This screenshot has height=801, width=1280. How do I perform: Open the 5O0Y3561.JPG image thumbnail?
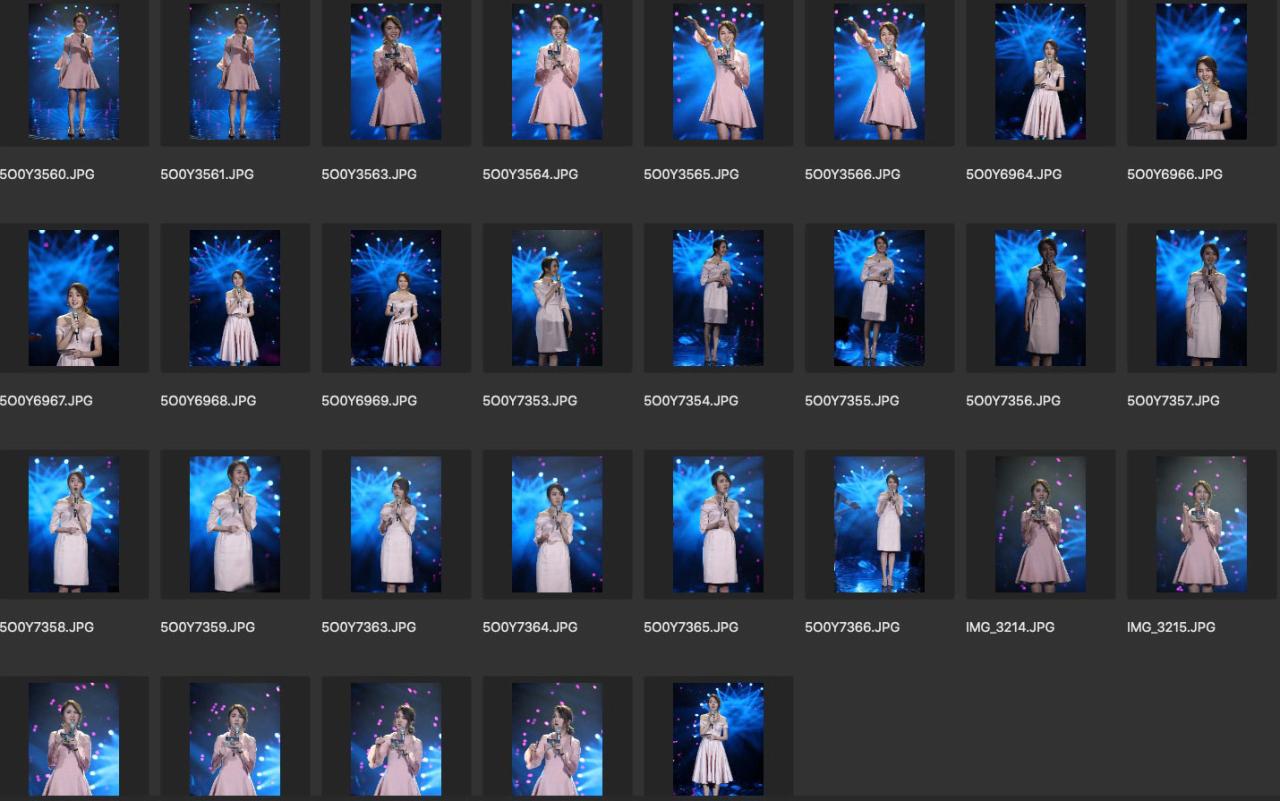point(234,72)
